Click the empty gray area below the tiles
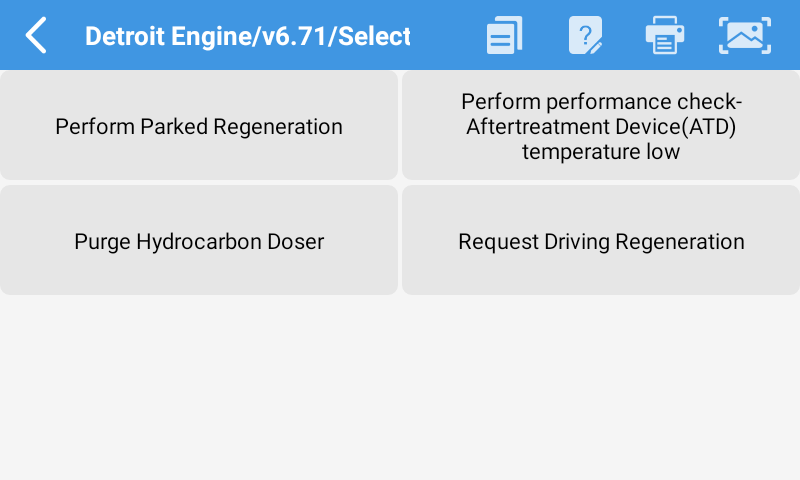The height and width of the screenshot is (480, 800). [400, 390]
